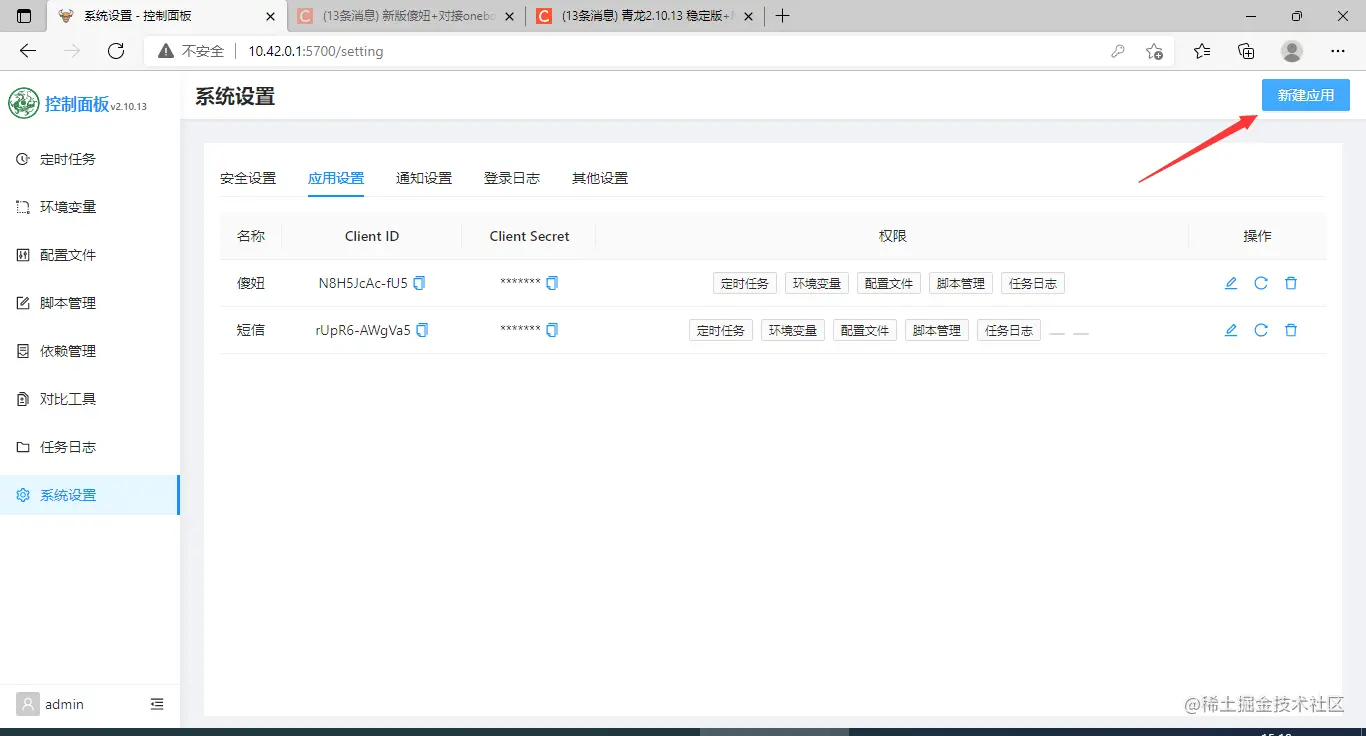Open the 定时任务 section
1366x736 pixels.
(x=64, y=158)
